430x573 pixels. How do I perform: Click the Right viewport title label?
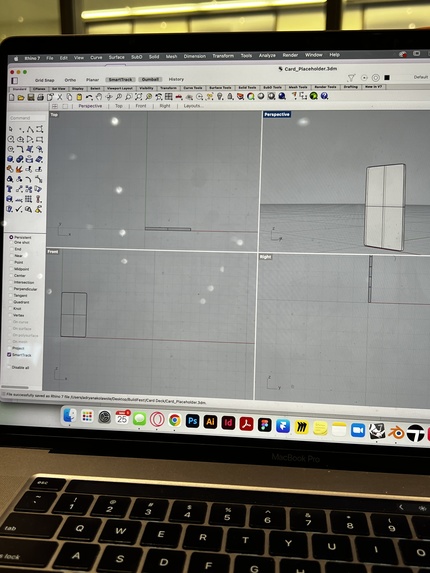(265, 257)
